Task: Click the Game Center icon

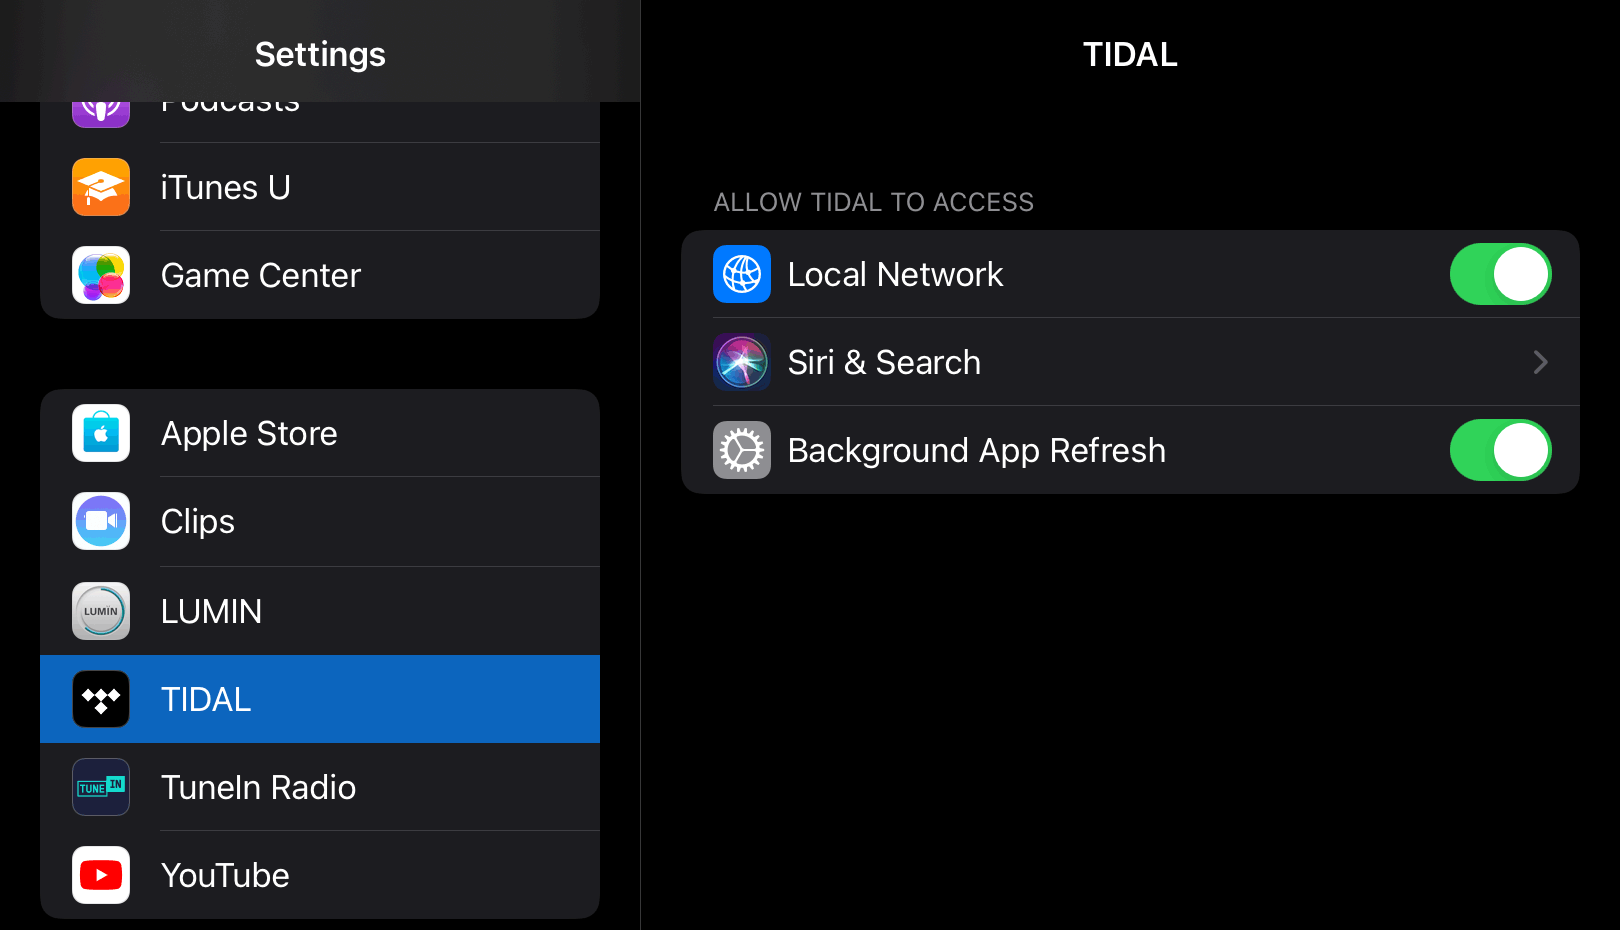Action: click(x=100, y=275)
